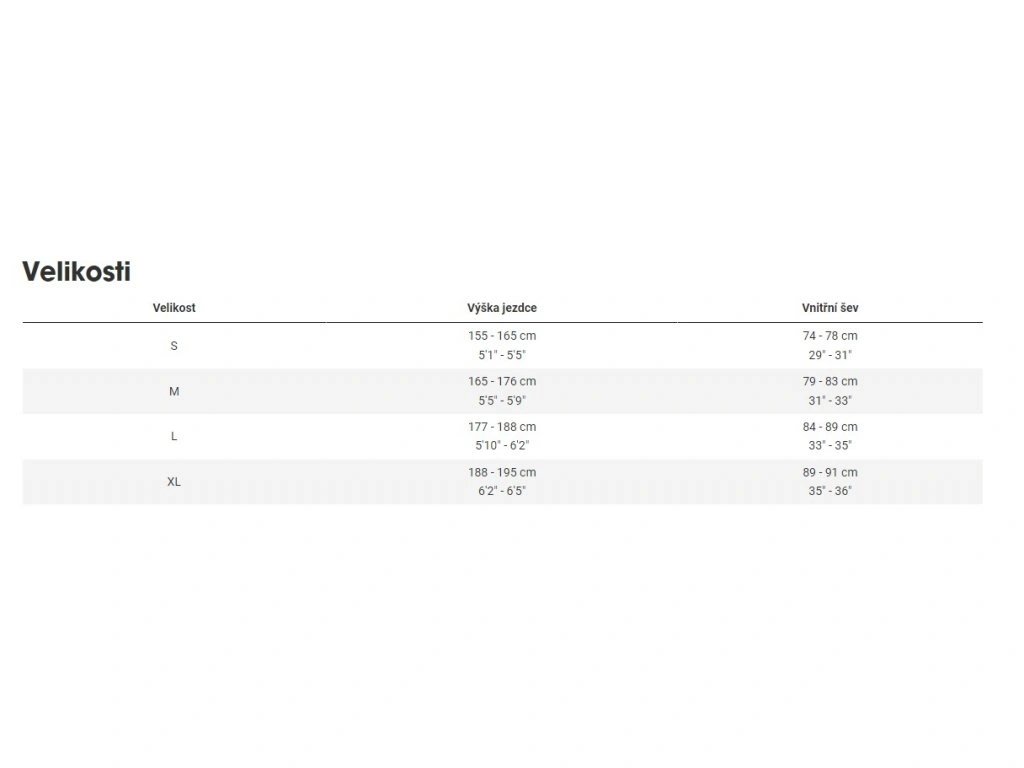This screenshot has height=768, width=1024.
Task: Select the size M row label
Action: pyautogui.click(x=174, y=391)
